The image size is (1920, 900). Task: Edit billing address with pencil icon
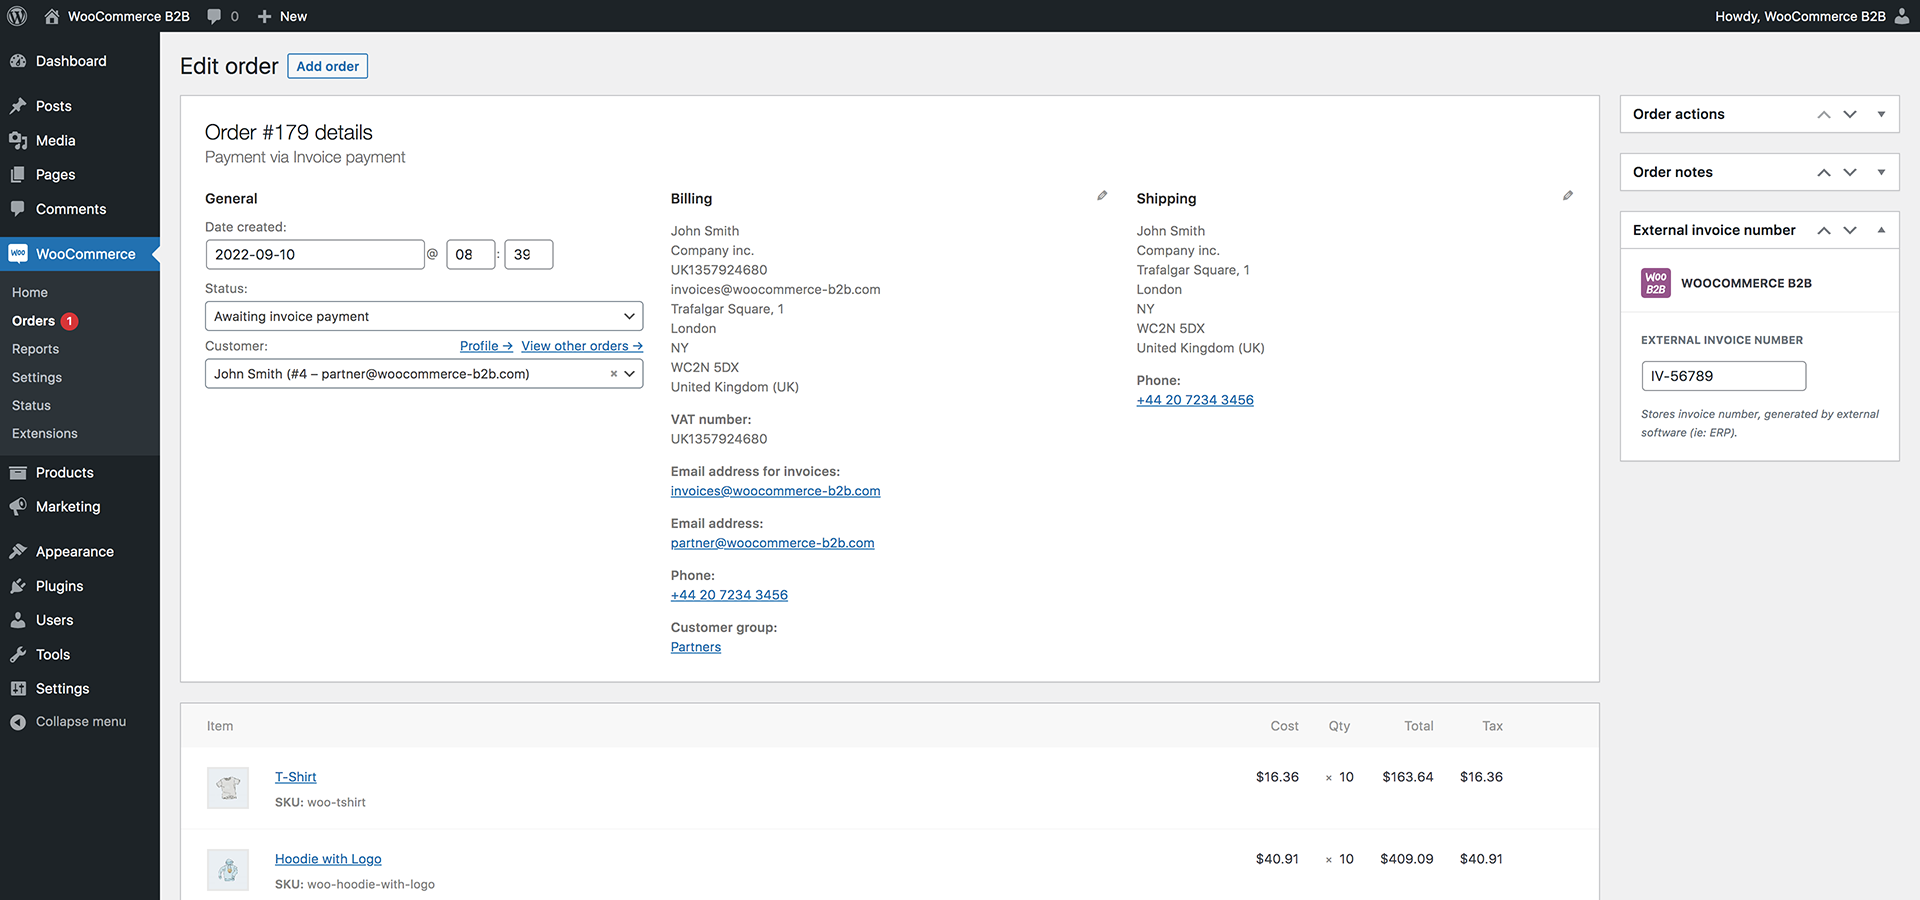pos(1102,196)
